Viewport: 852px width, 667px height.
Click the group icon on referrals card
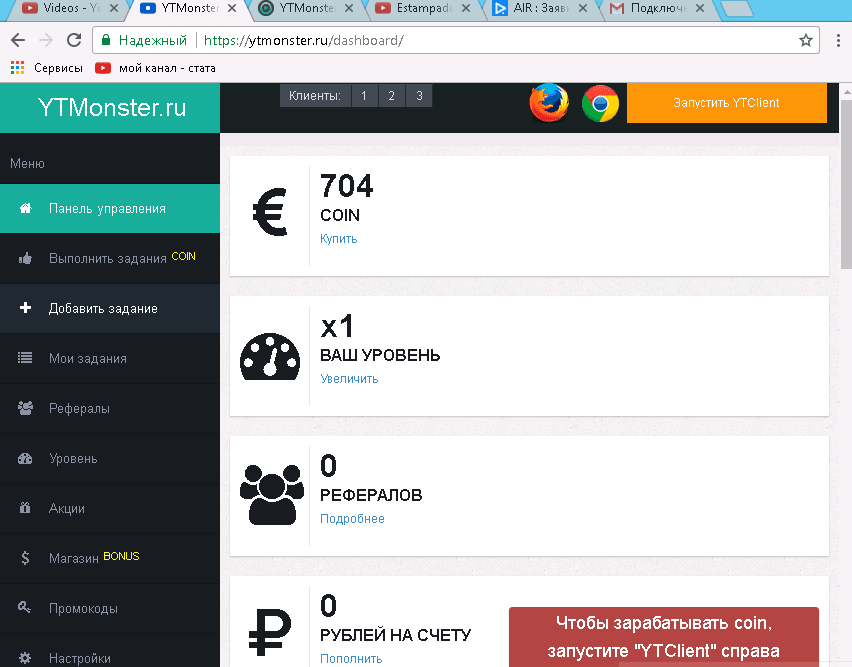click(x=272, y=494)
